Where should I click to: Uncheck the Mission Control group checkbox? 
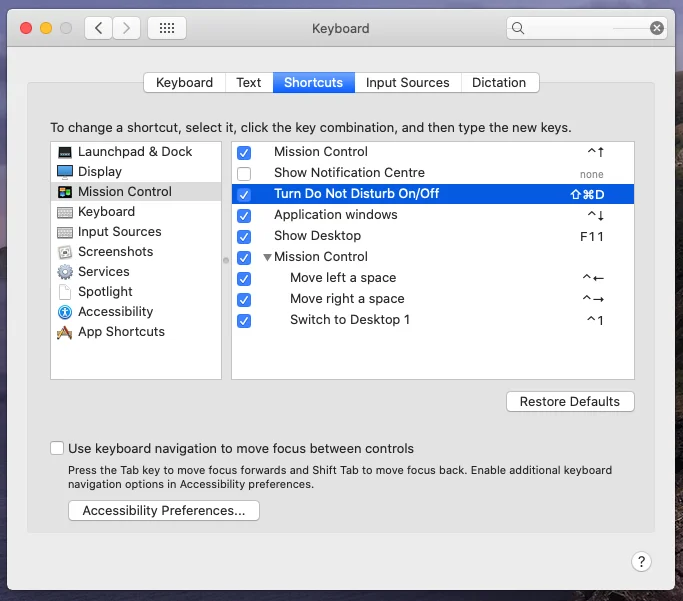coord(244,258)
